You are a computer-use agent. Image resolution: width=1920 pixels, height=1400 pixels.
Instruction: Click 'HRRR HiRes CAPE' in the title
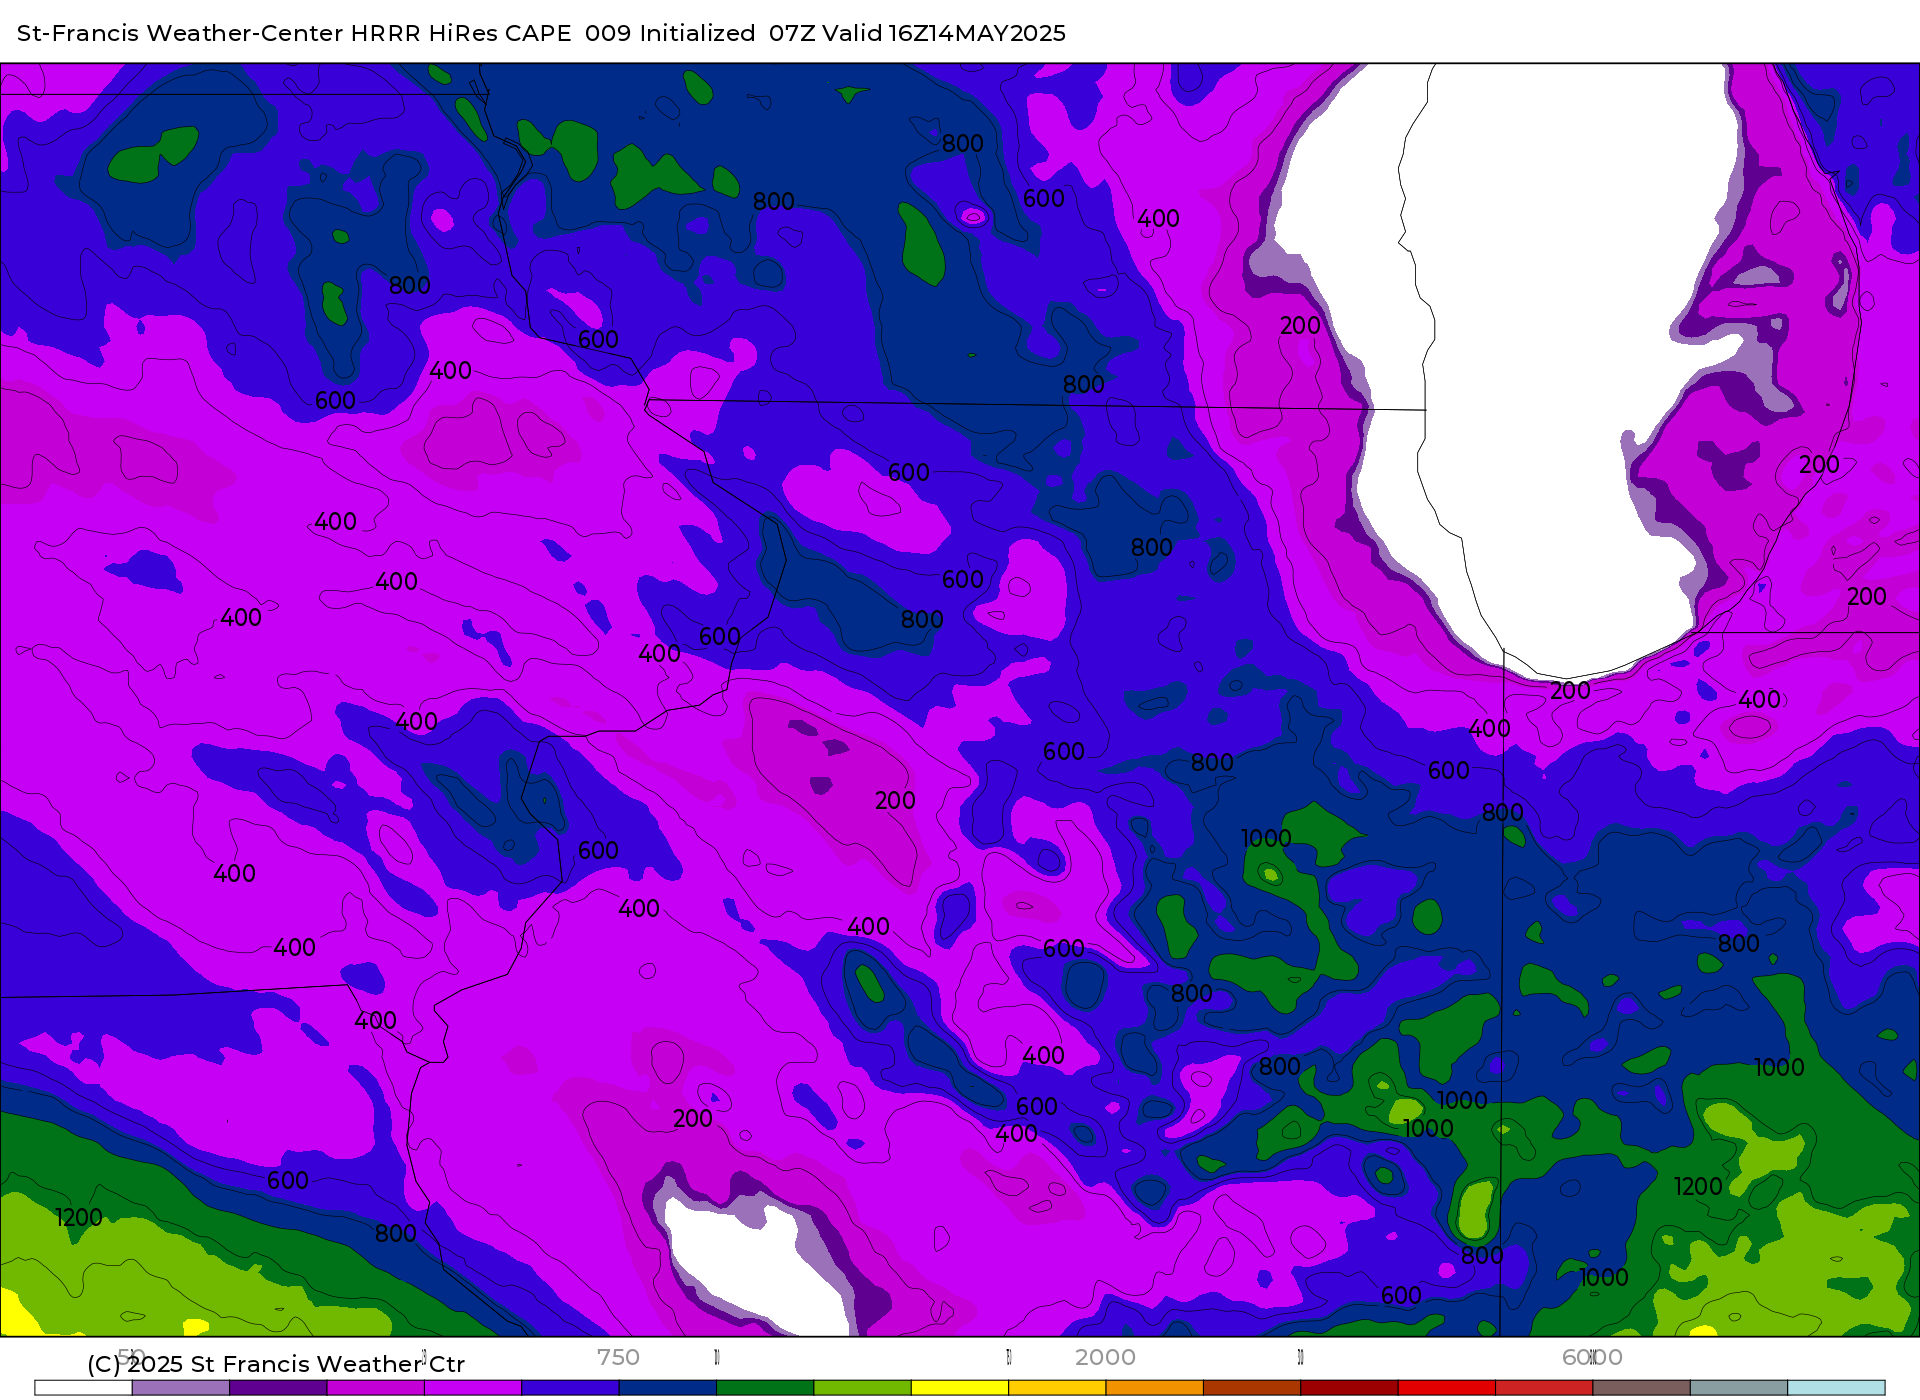(461, 33)
